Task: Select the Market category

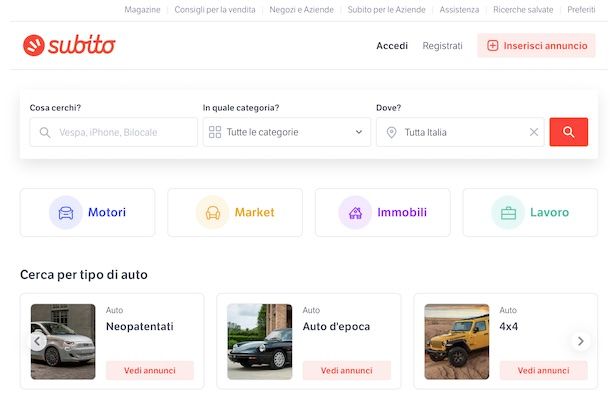Action: [x=235, y=213]
